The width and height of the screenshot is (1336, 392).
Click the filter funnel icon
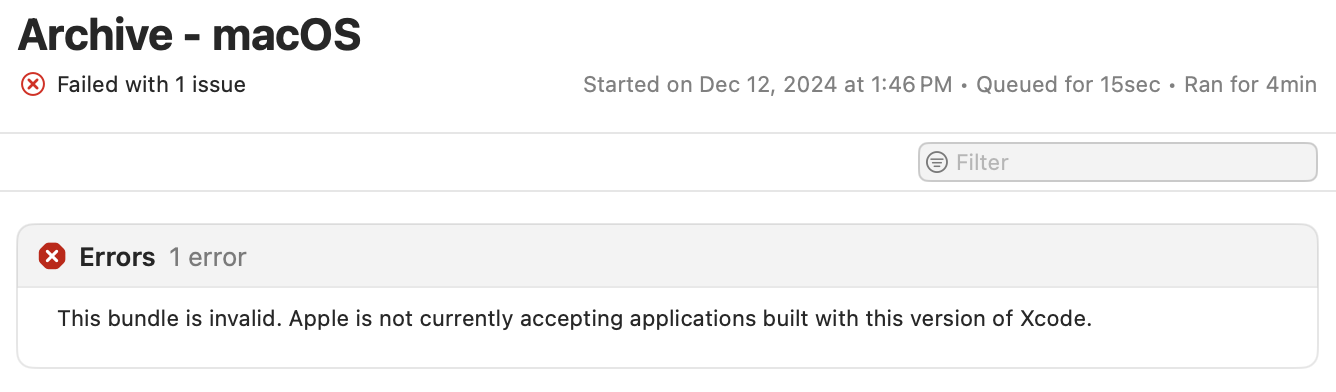tap(937, 162)
